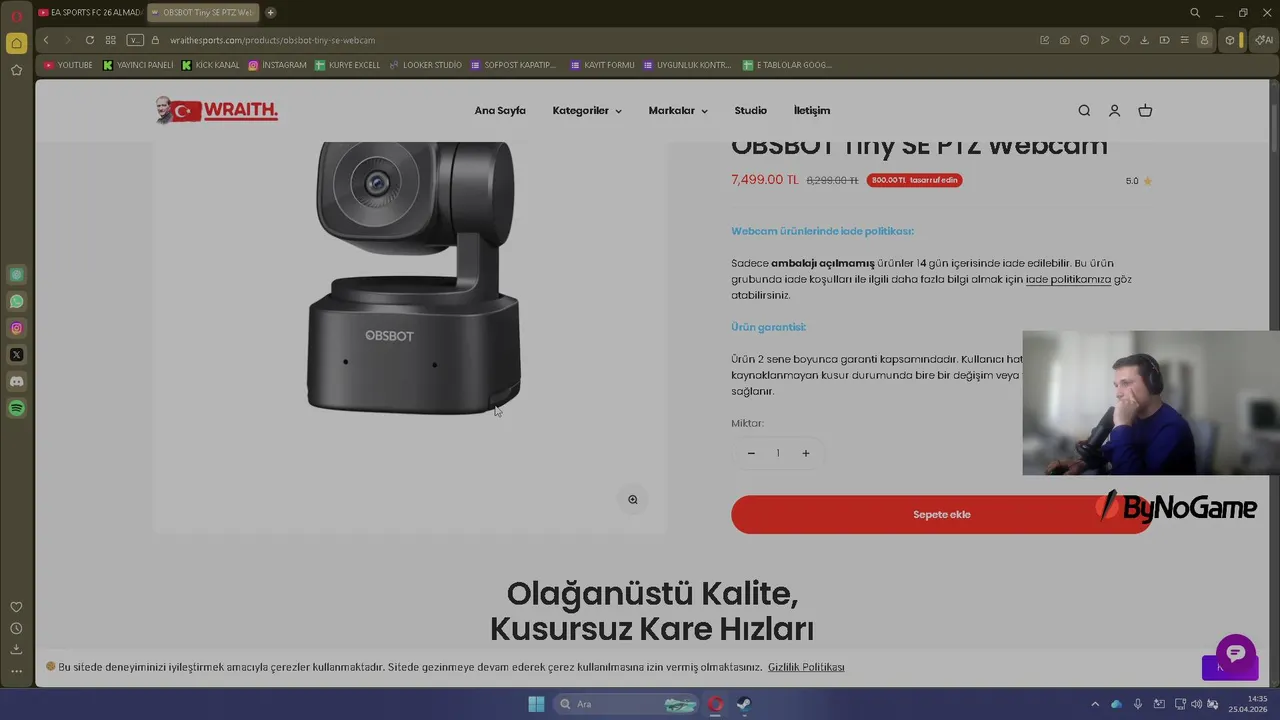Open the KICK KANAL bookmark
This screenshot has width=1280, height=720.
[x=211, y=65]
